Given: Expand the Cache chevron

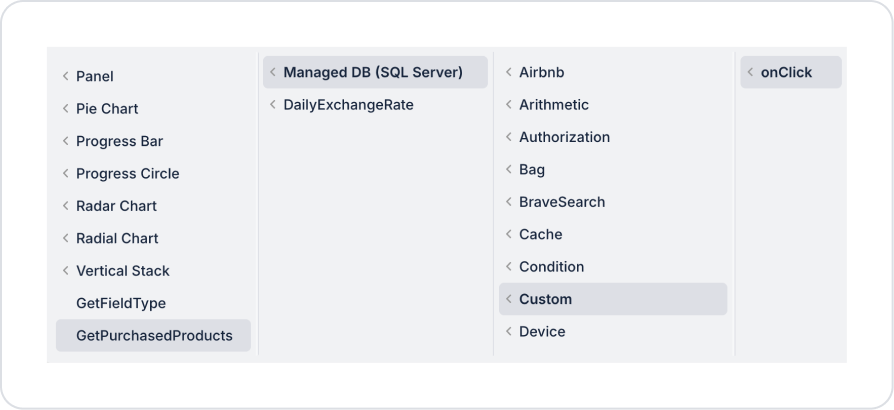Looking at the screenshot, I should (x=509, y=234).
